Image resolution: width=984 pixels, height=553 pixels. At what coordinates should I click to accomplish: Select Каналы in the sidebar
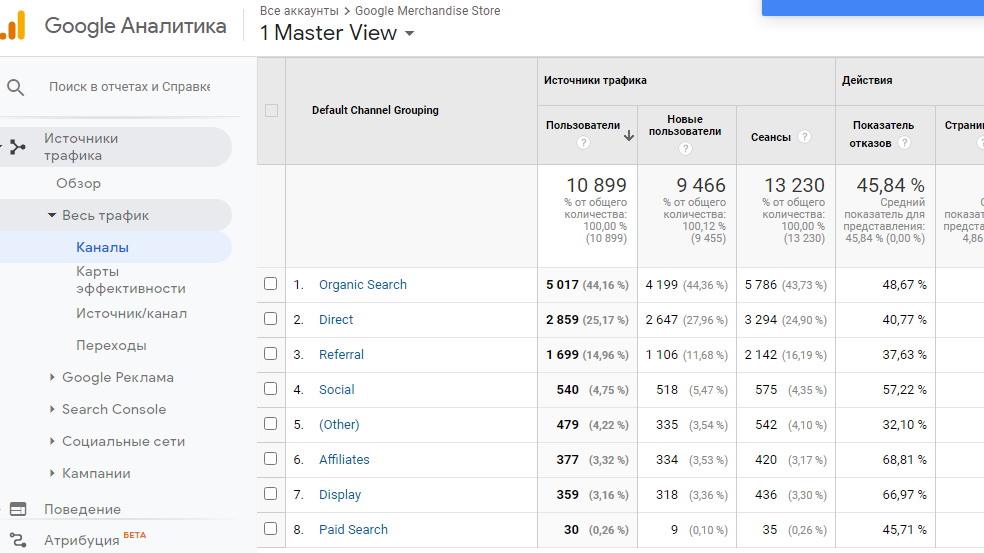[x=102, y=247]
